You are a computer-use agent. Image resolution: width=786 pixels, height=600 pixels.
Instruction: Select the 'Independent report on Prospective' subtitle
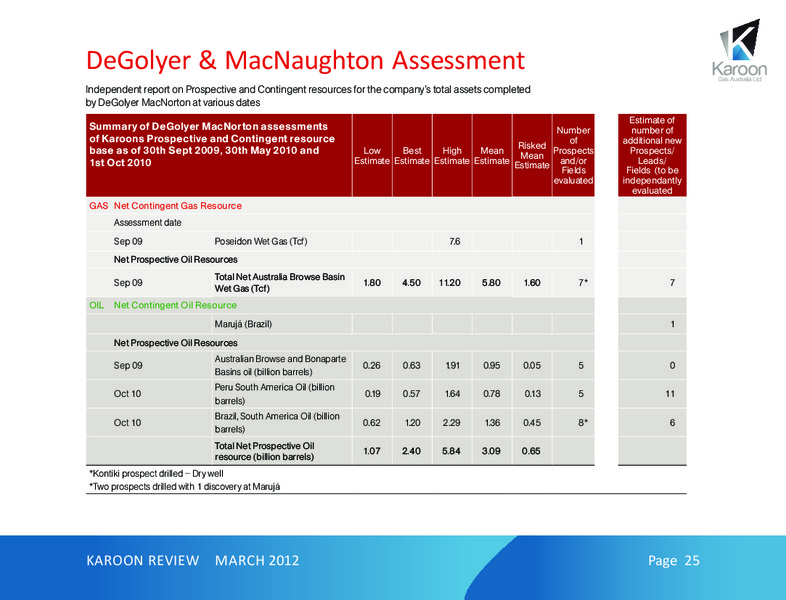(308, 96)
